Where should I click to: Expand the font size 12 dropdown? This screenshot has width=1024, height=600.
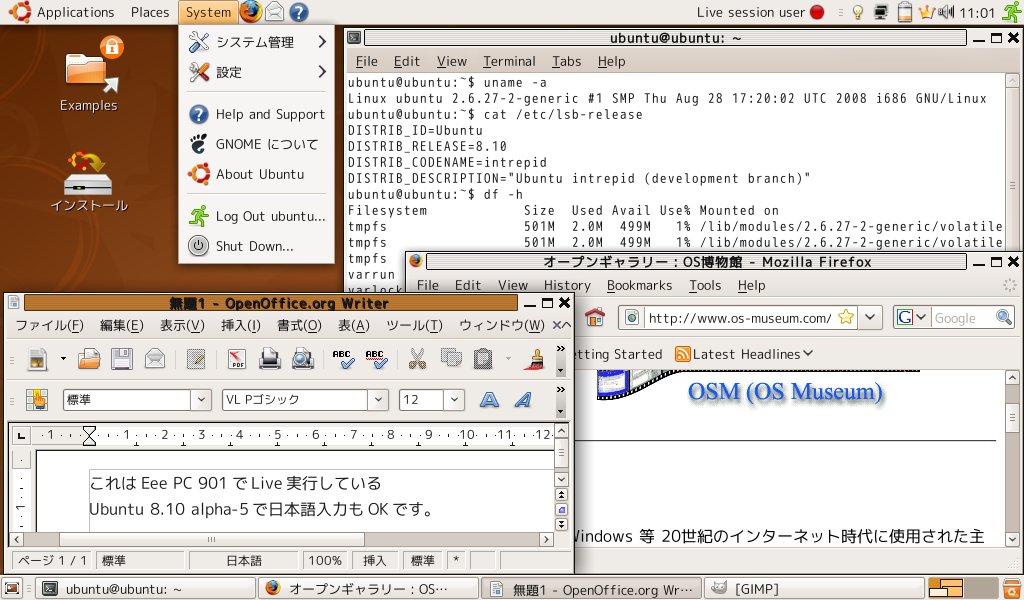click(454, 400)
